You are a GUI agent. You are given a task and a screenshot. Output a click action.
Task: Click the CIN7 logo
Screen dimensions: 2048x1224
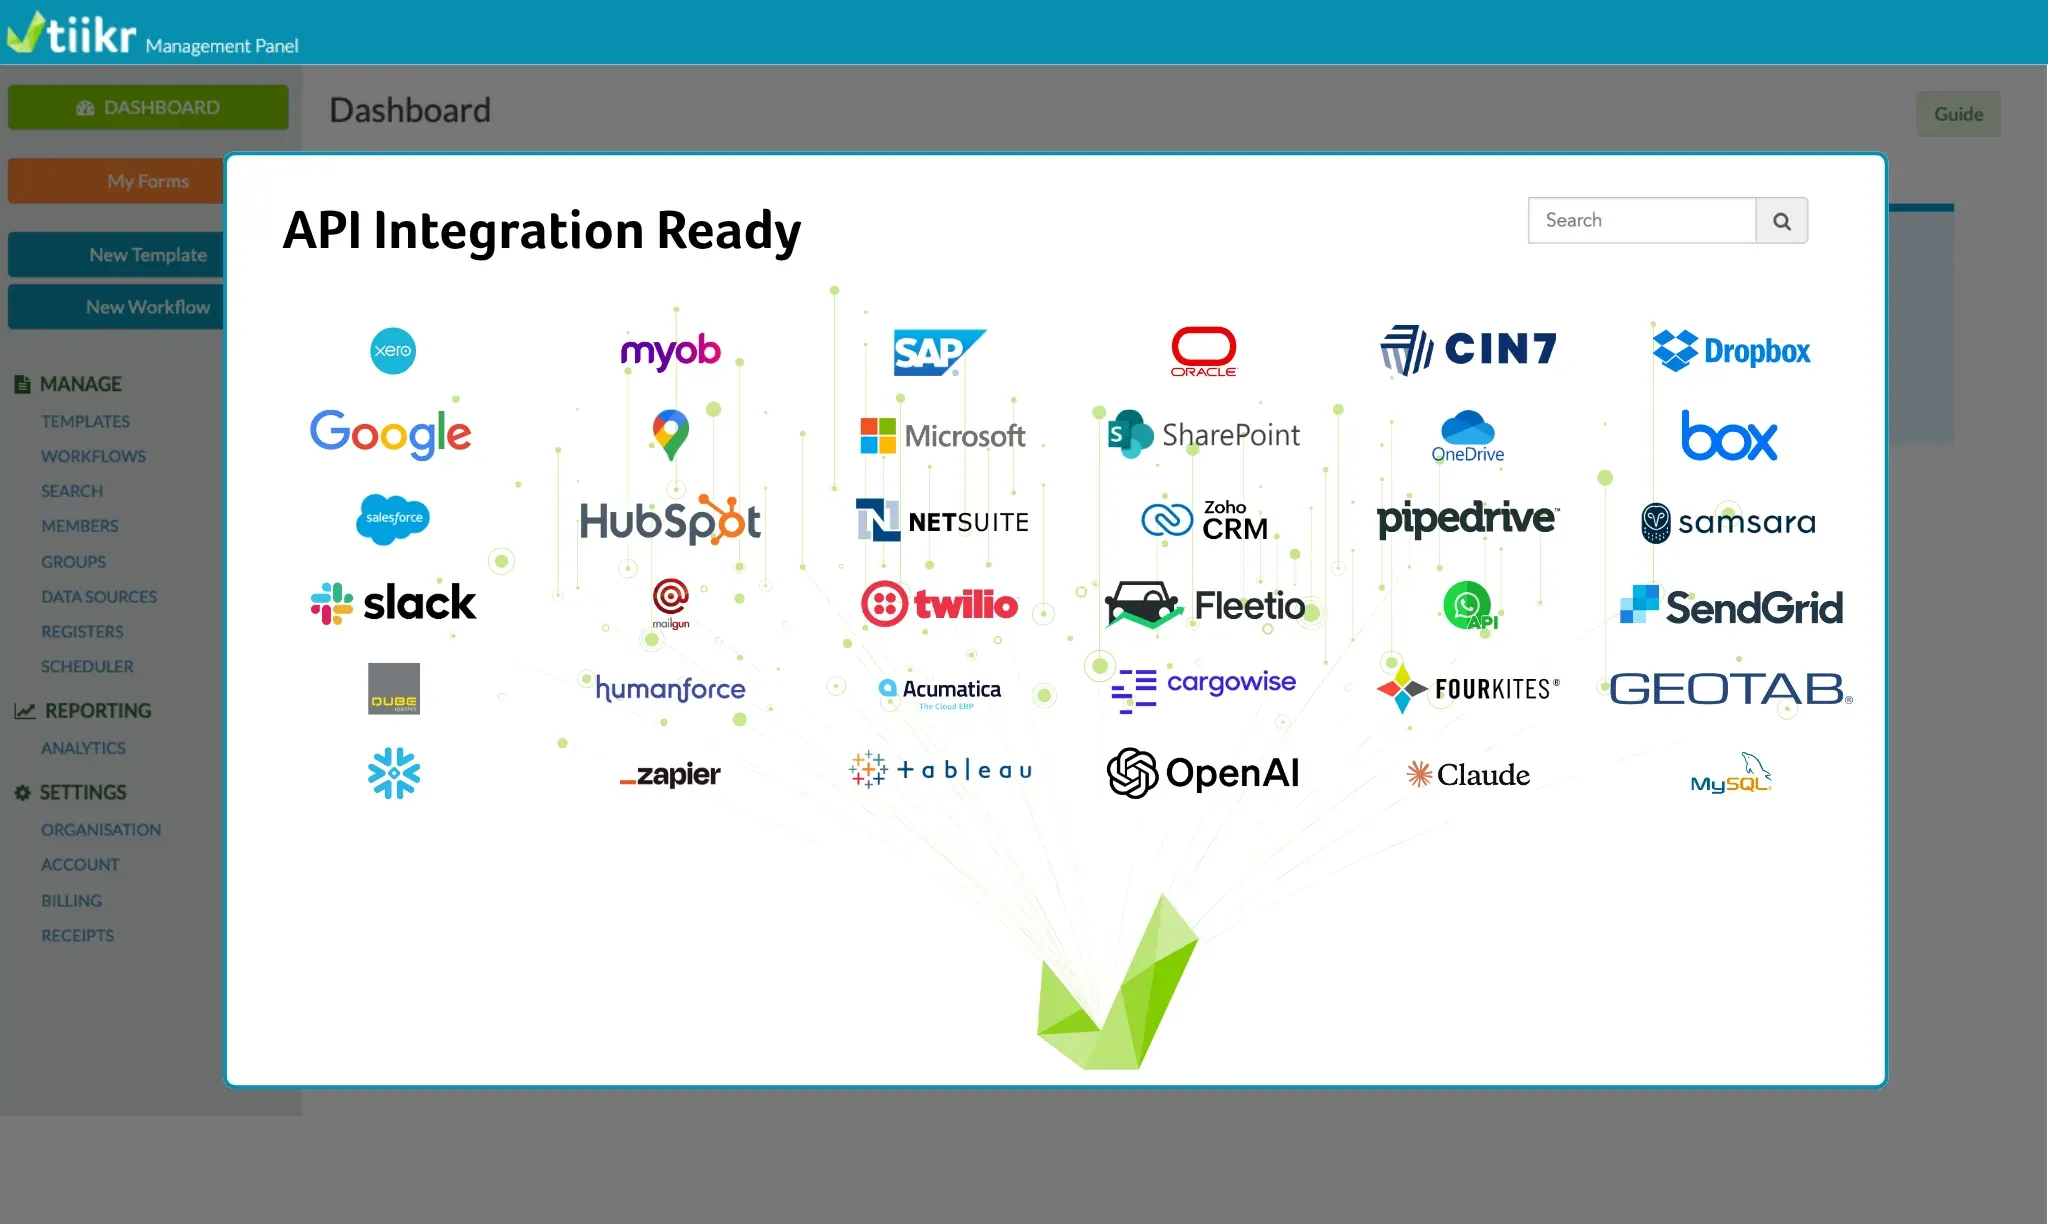tap(1468, 350)
